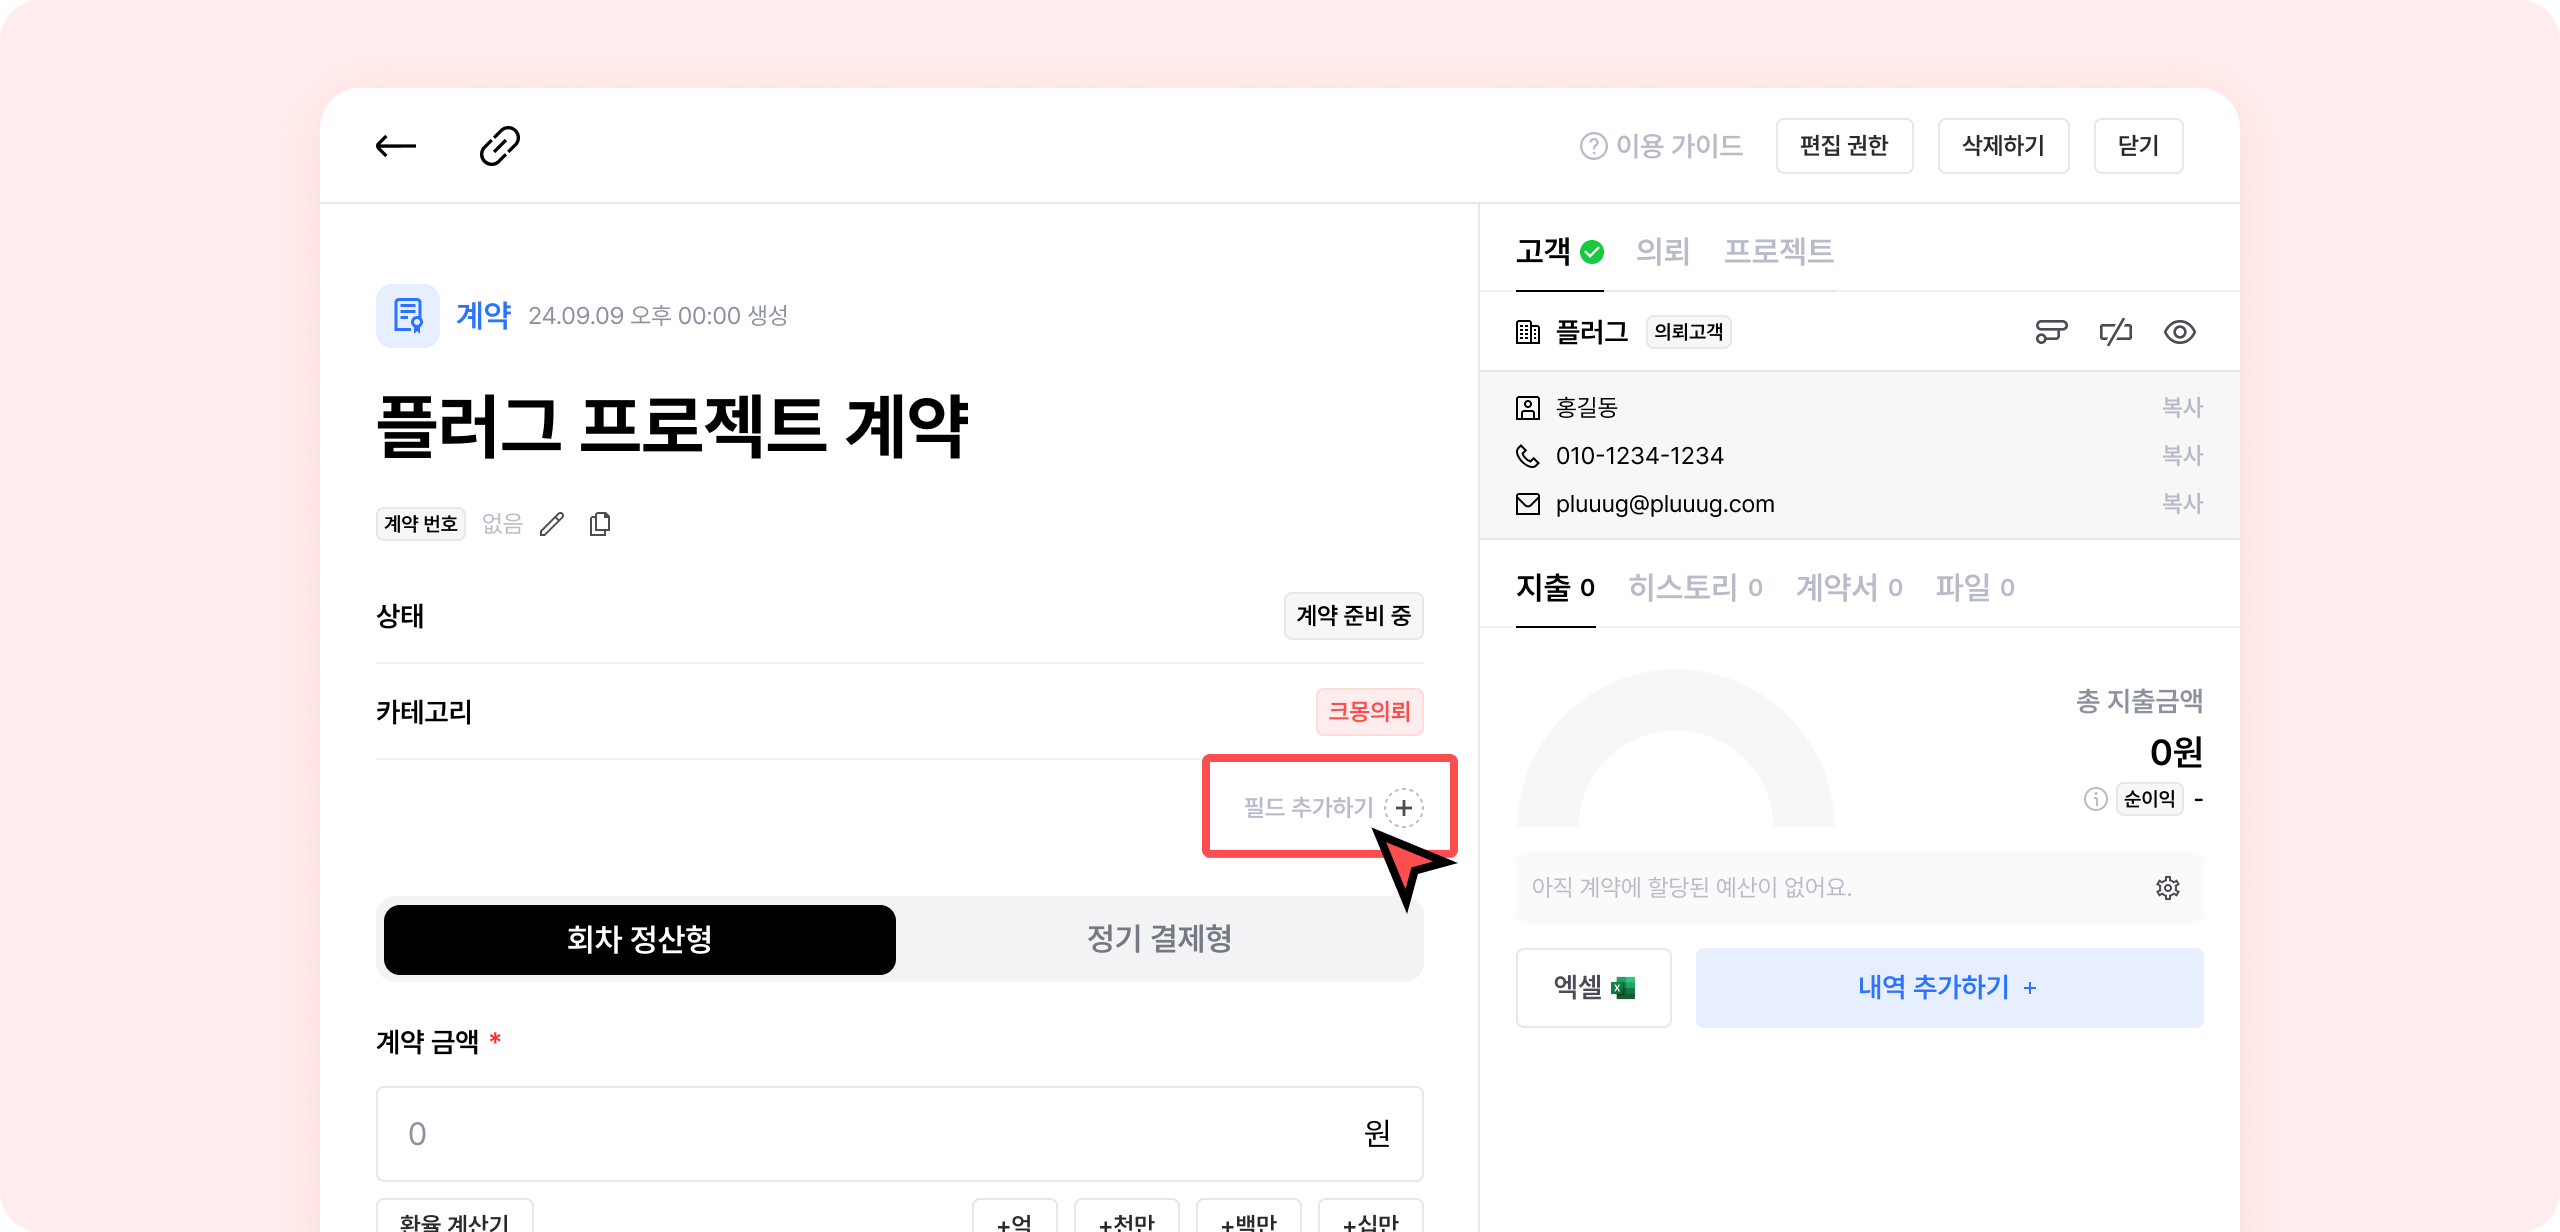2560x1232 pixels.
Task: Open the 계약 준비 중 status dropdown
Action: click(1353, 616)
